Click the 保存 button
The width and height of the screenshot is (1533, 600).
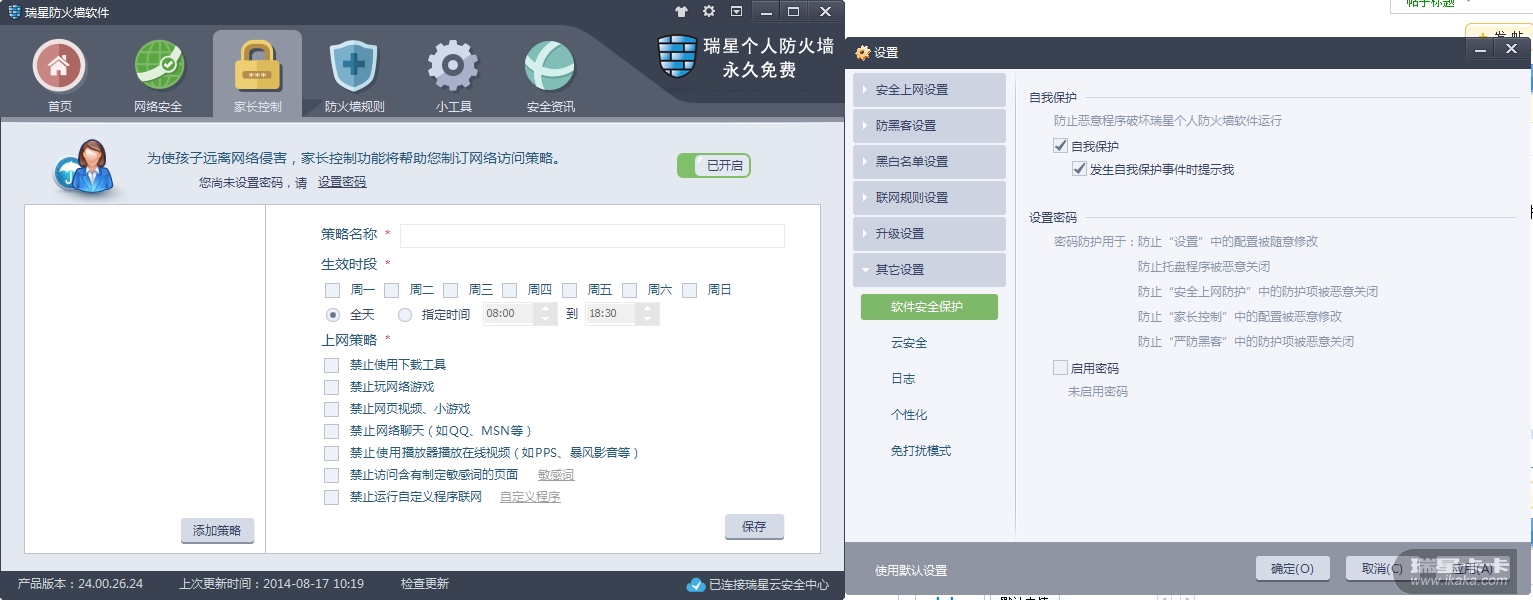tap(754, 527)
